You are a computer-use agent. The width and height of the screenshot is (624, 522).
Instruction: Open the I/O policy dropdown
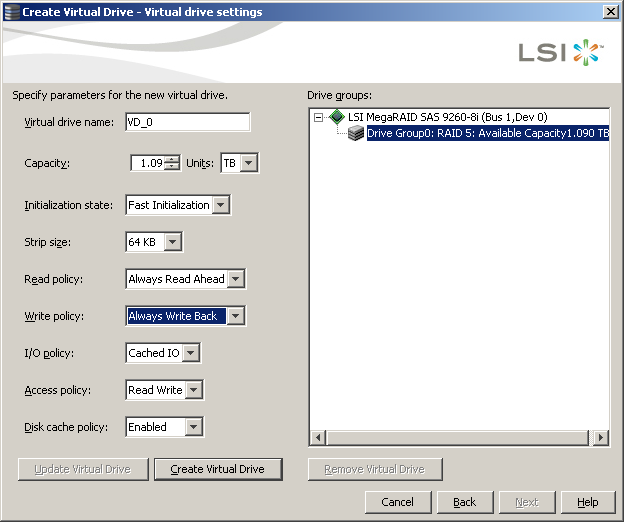[x=191, y=353]
